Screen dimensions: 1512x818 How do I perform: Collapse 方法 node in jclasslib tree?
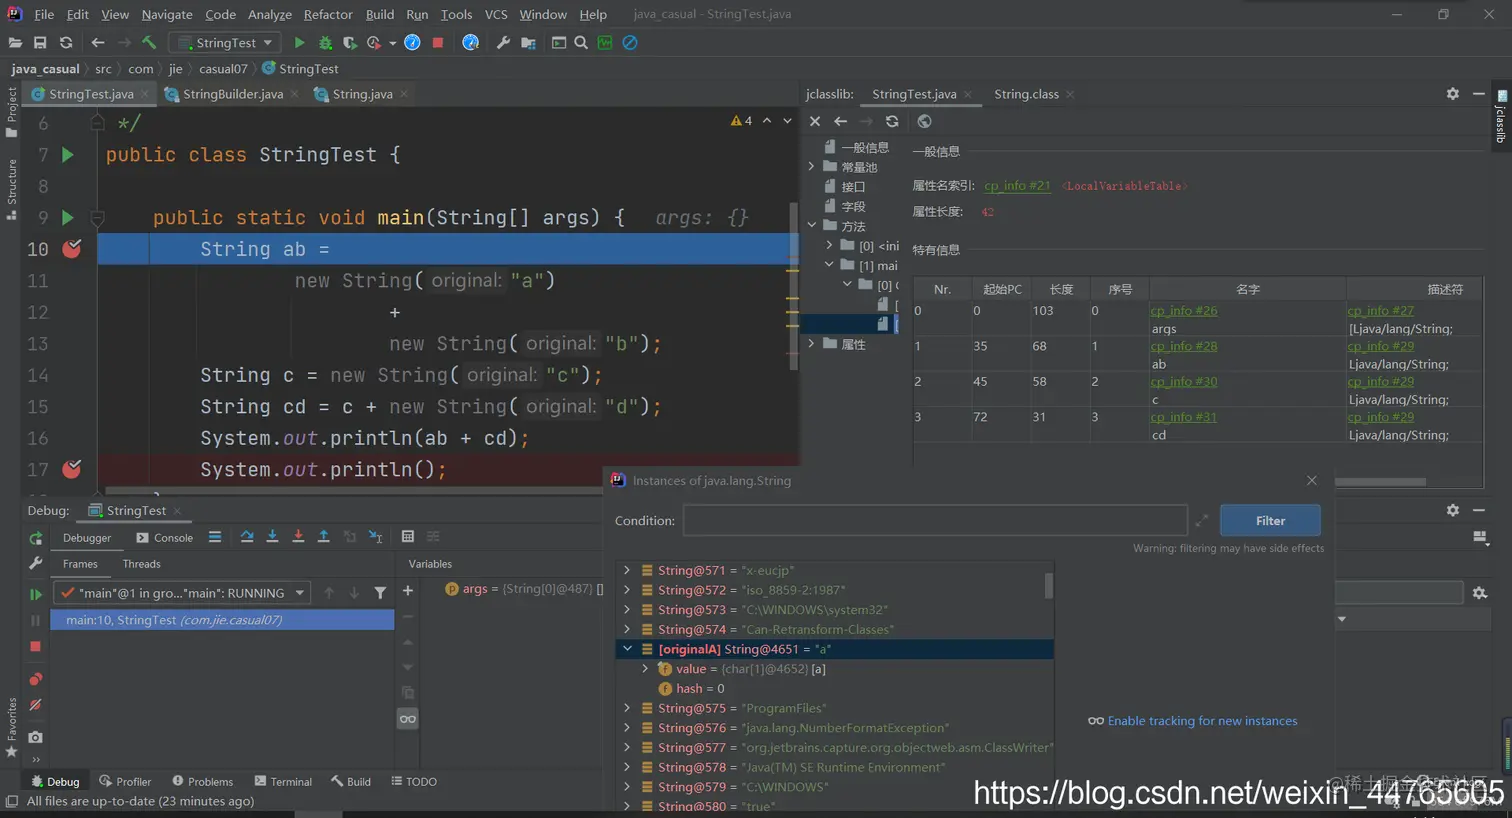(x=811, y=226)
